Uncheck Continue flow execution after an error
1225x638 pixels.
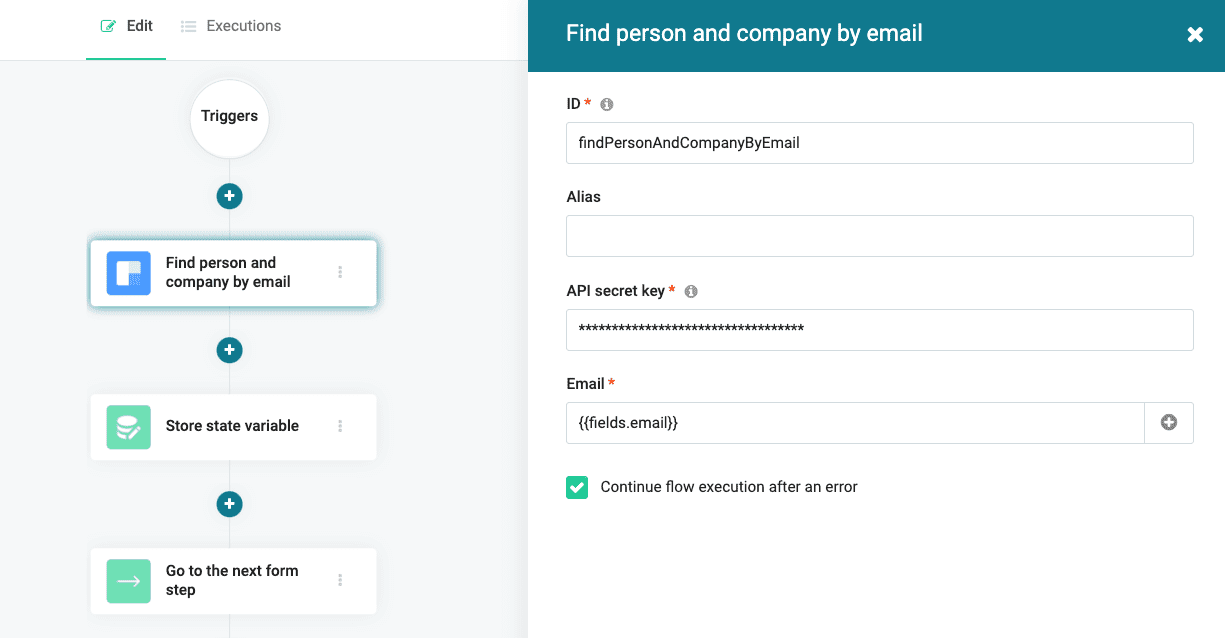577,487
